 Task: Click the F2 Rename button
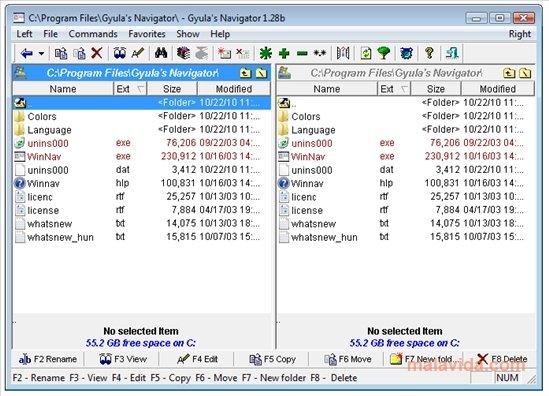pos(48,359)
